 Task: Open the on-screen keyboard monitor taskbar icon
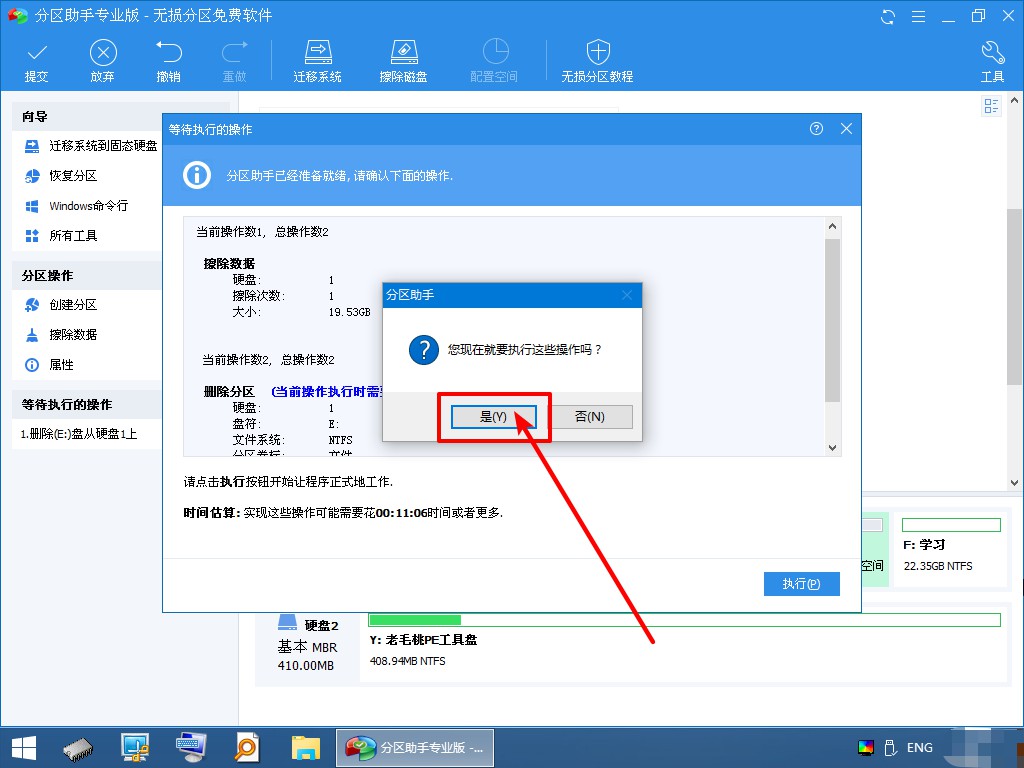point(191,748)
